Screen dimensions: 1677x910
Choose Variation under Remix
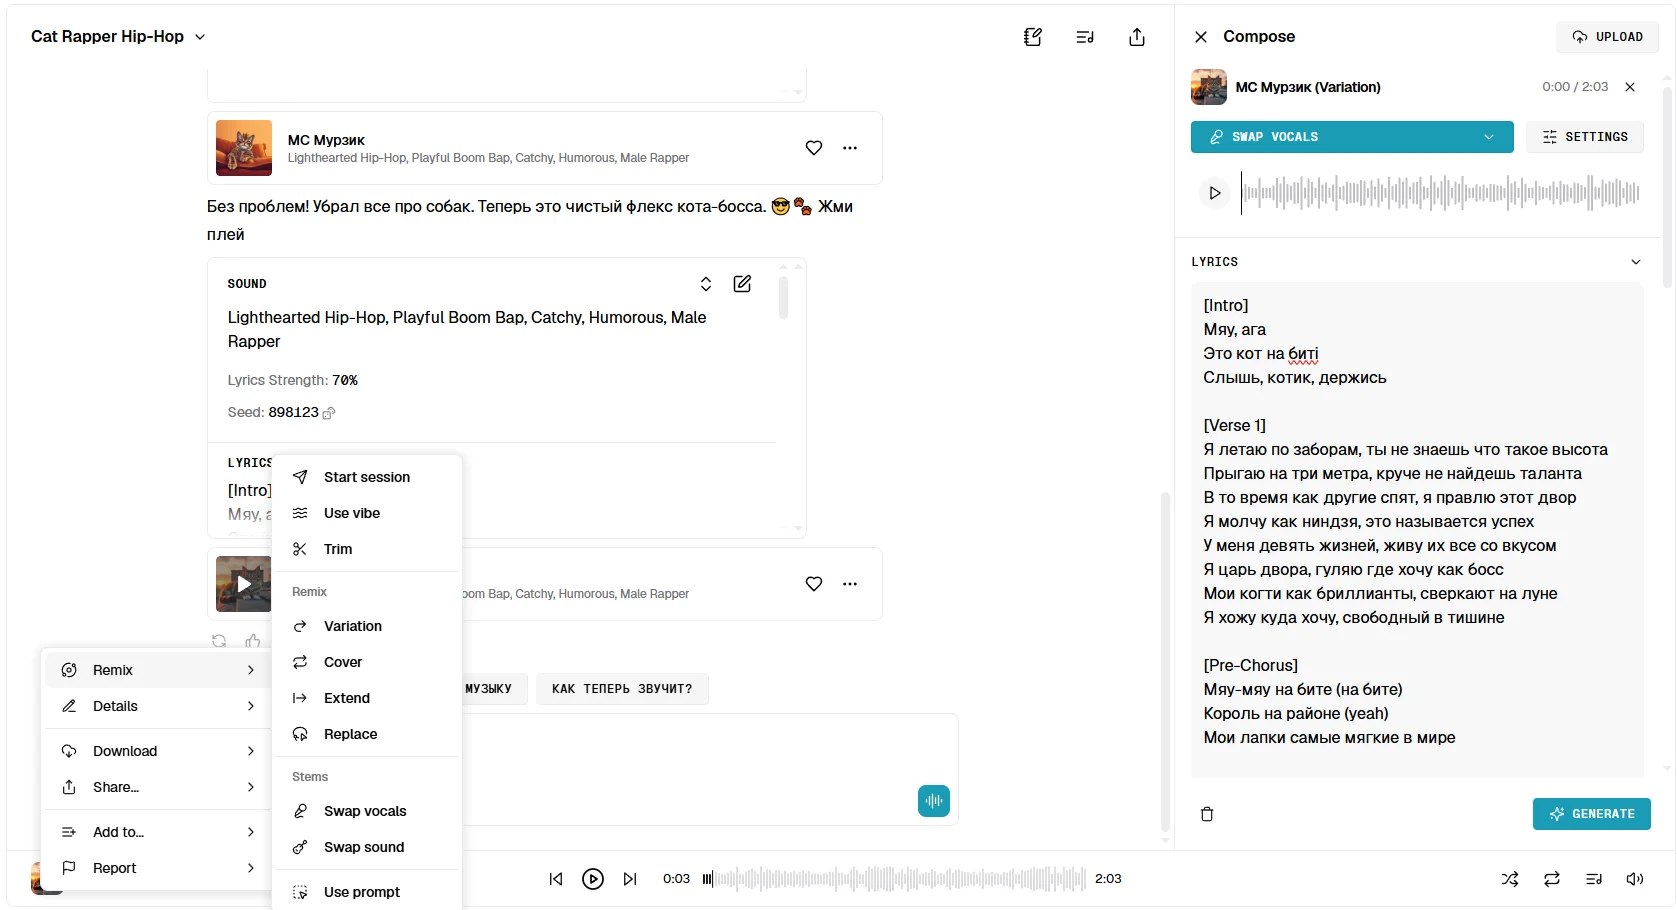367,626
